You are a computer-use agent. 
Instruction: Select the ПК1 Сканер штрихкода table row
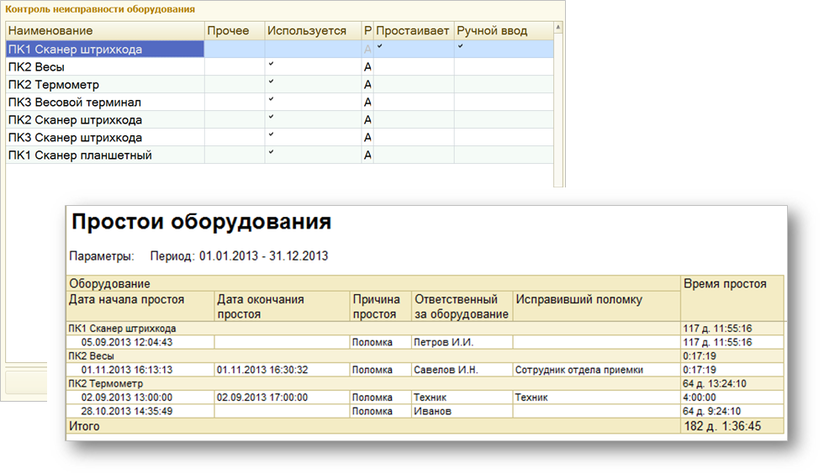(x=75, y=49)
